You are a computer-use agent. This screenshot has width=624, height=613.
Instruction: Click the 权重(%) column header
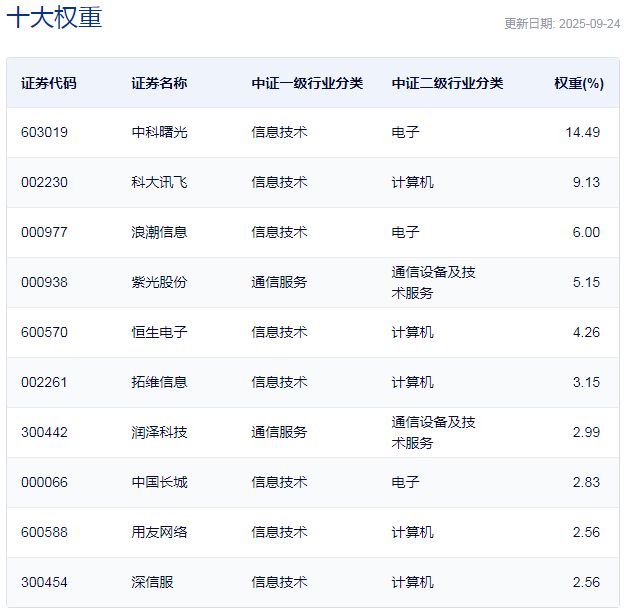pos(579,83)
